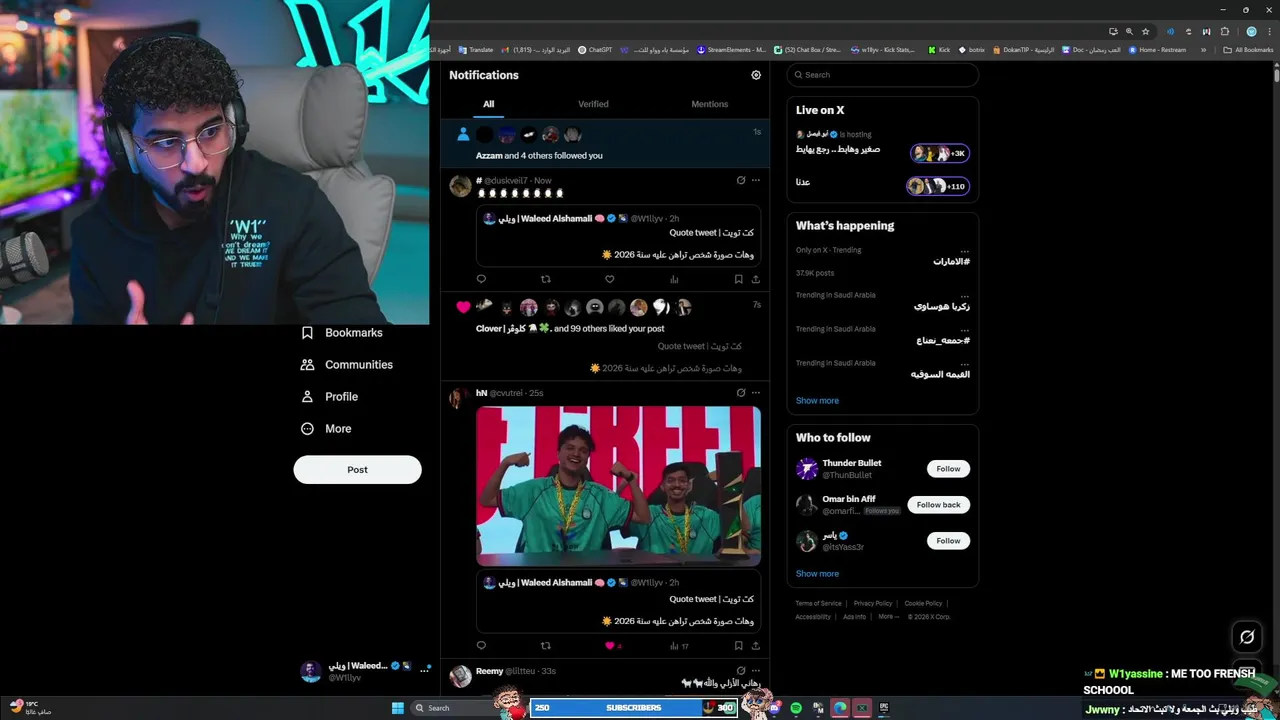Screen dimensions: 1280x720
Task: Bookmark this page star icon
Action: click(1146, 32)
